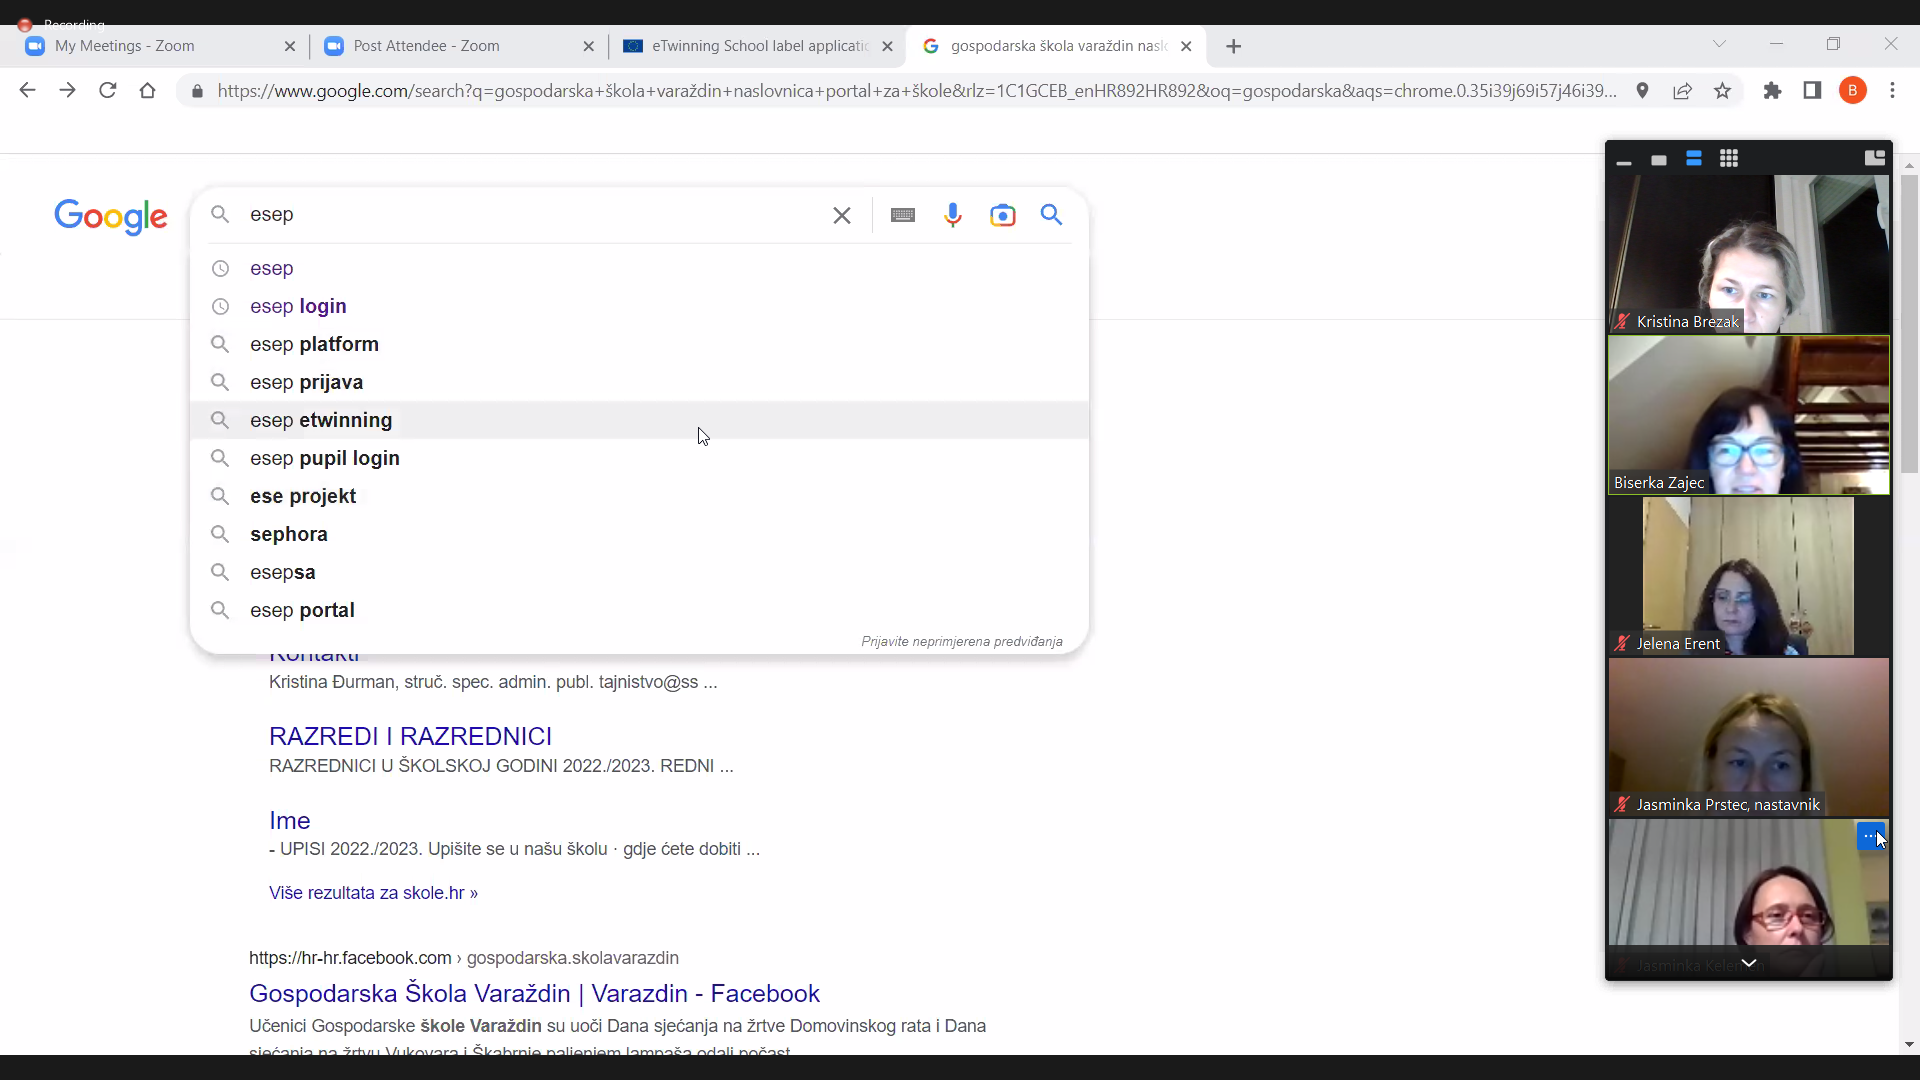Select Kristina Brezak video thumbnail
The height and width of the screenshot is (1080, 1920).
pos(1748,254)
